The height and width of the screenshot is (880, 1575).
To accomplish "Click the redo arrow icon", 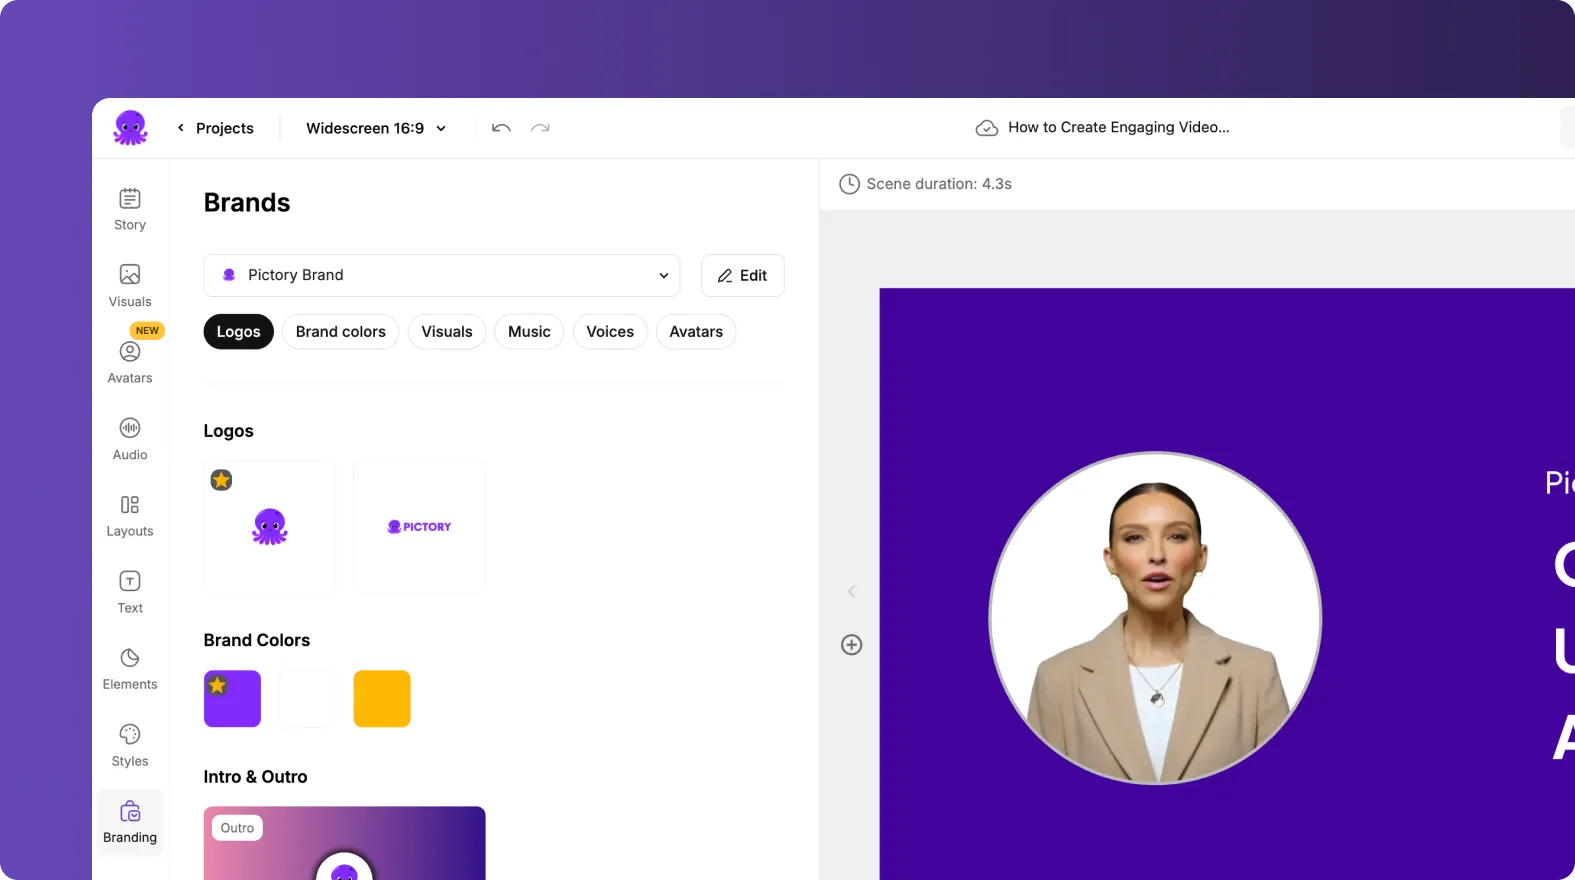I will point(540,128).
